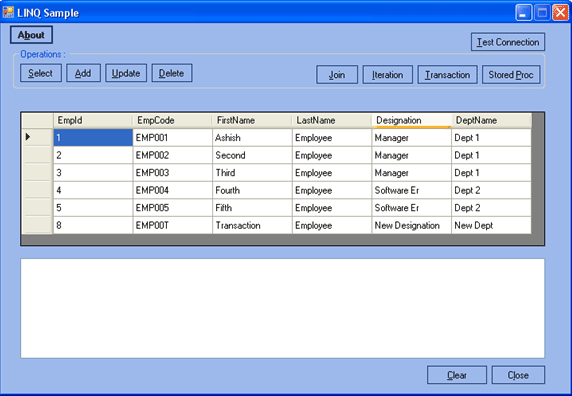Image resolution: width=572 pixels, height=396 pixels.
Task: Select Dept 1 cell in EMP002 row
Action: coord(491,155)
